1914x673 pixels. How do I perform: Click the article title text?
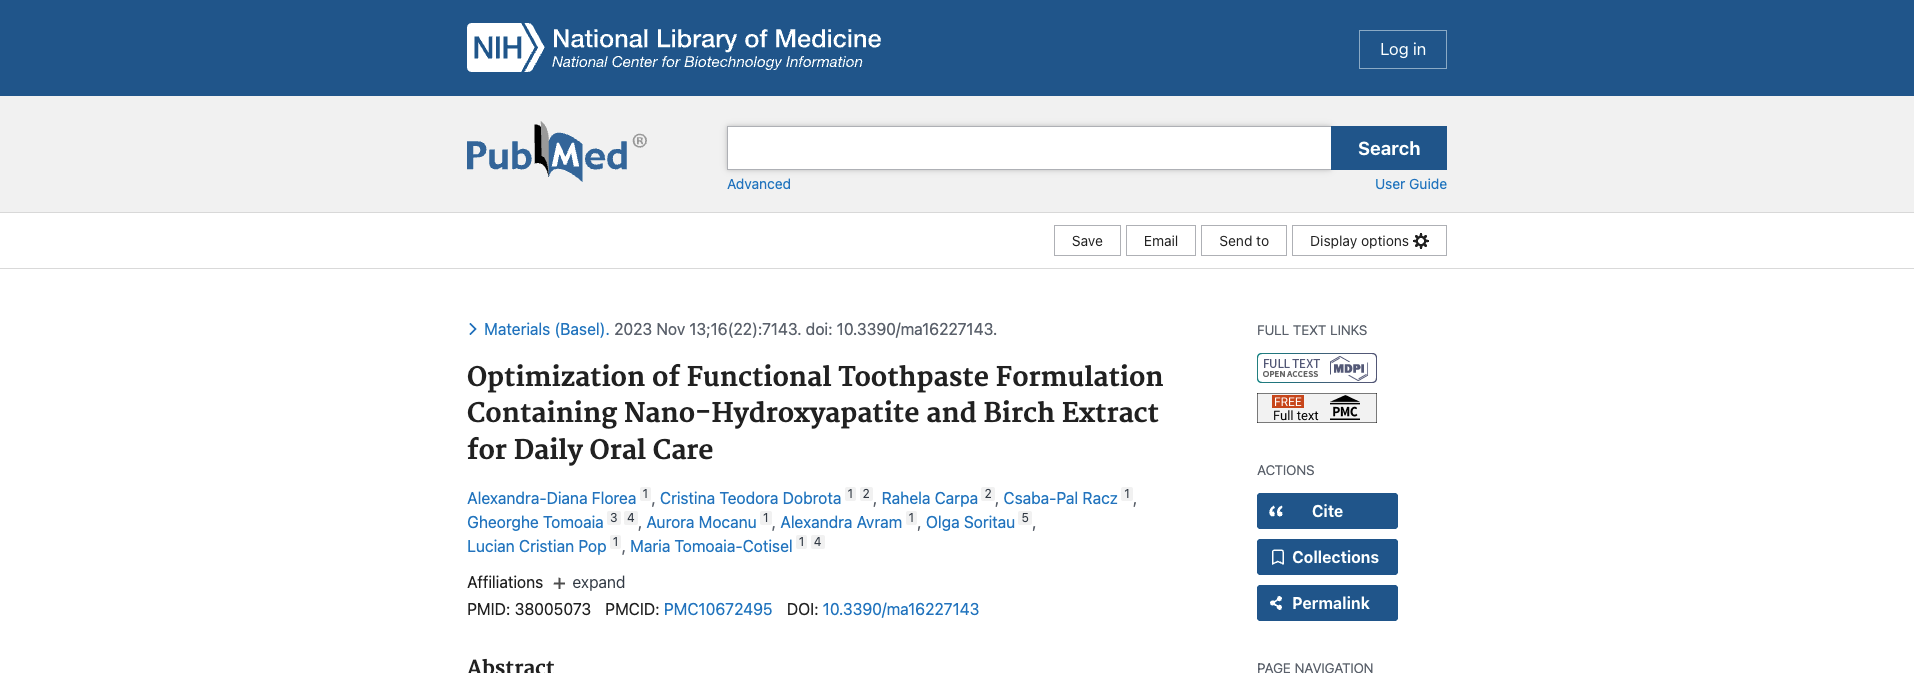tap(815, 412)
